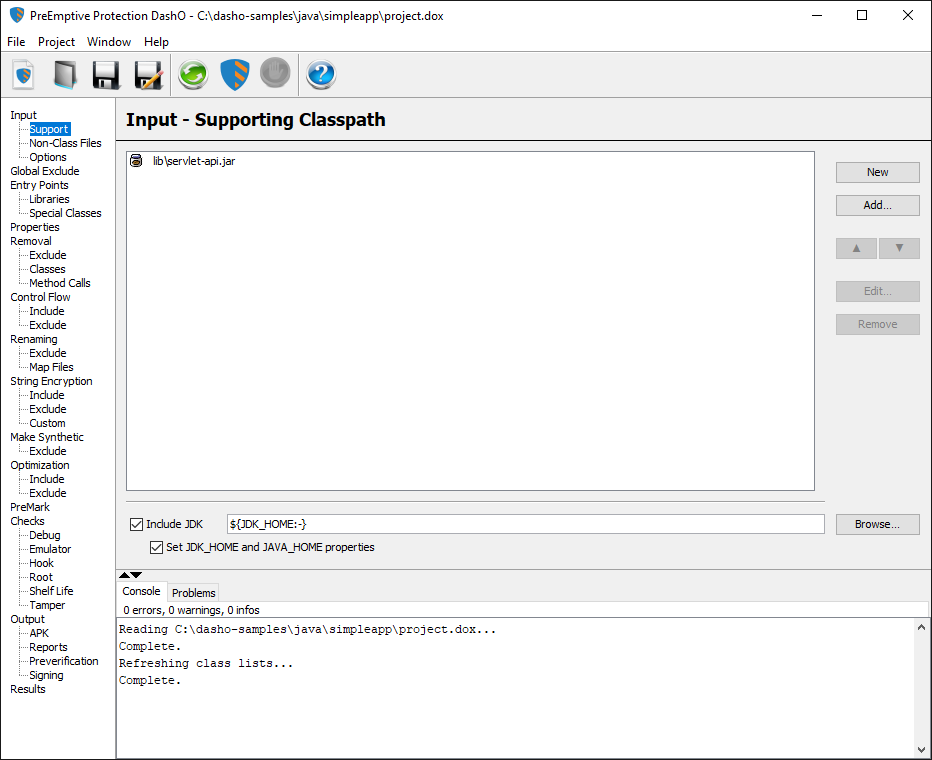Select Special Classes tree item
The width and height of the screenshot is (932, 760).
point(65,213)
